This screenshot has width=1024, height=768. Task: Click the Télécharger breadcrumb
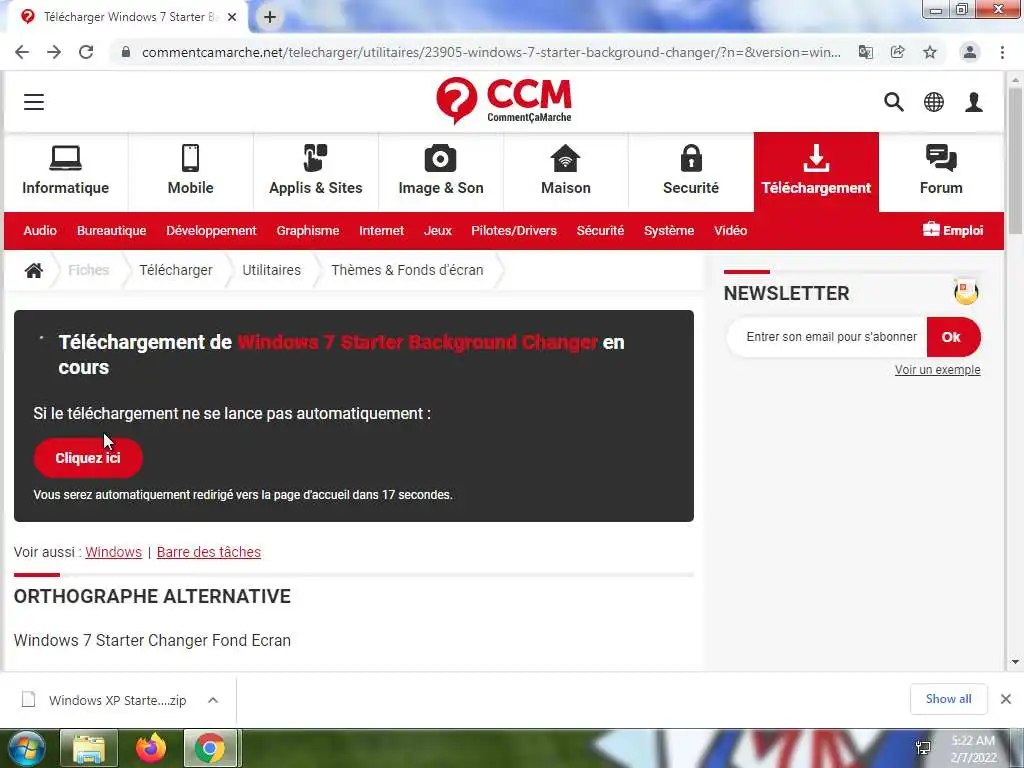(176, 270)
